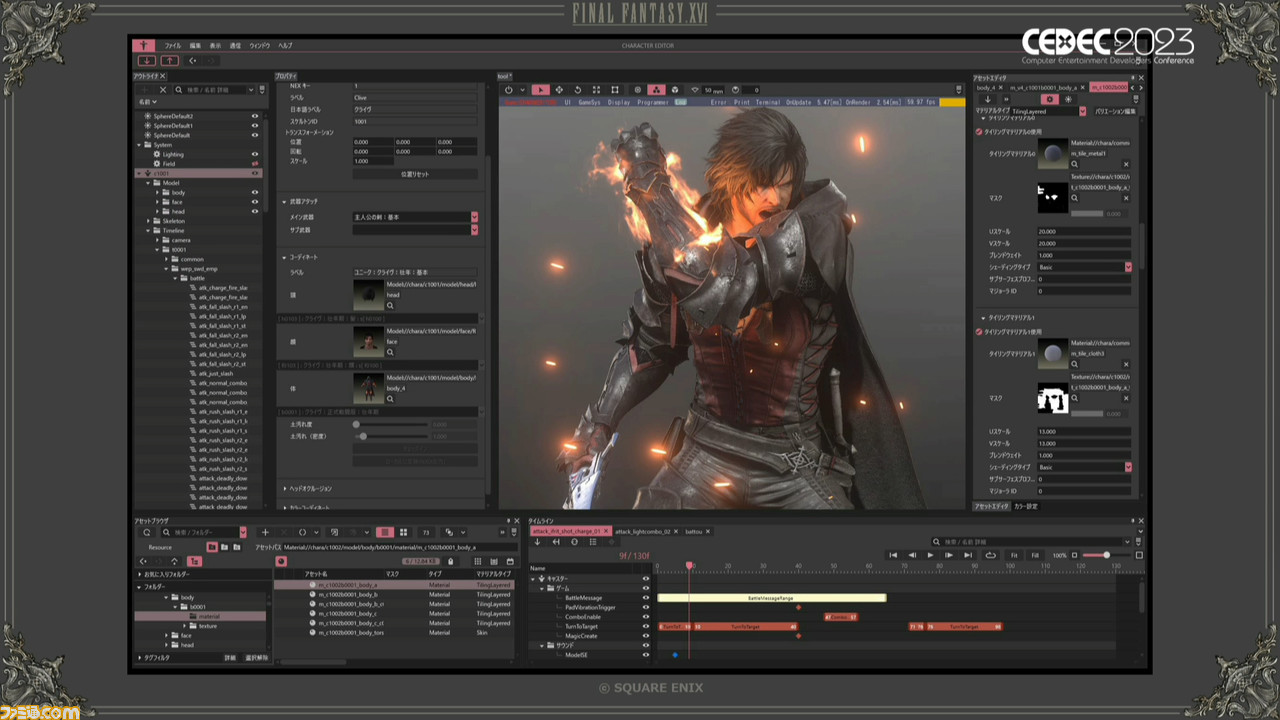Toggle visibility of face model folder
This screenshot has height=720, width=1280.
(x=255, y=202)
